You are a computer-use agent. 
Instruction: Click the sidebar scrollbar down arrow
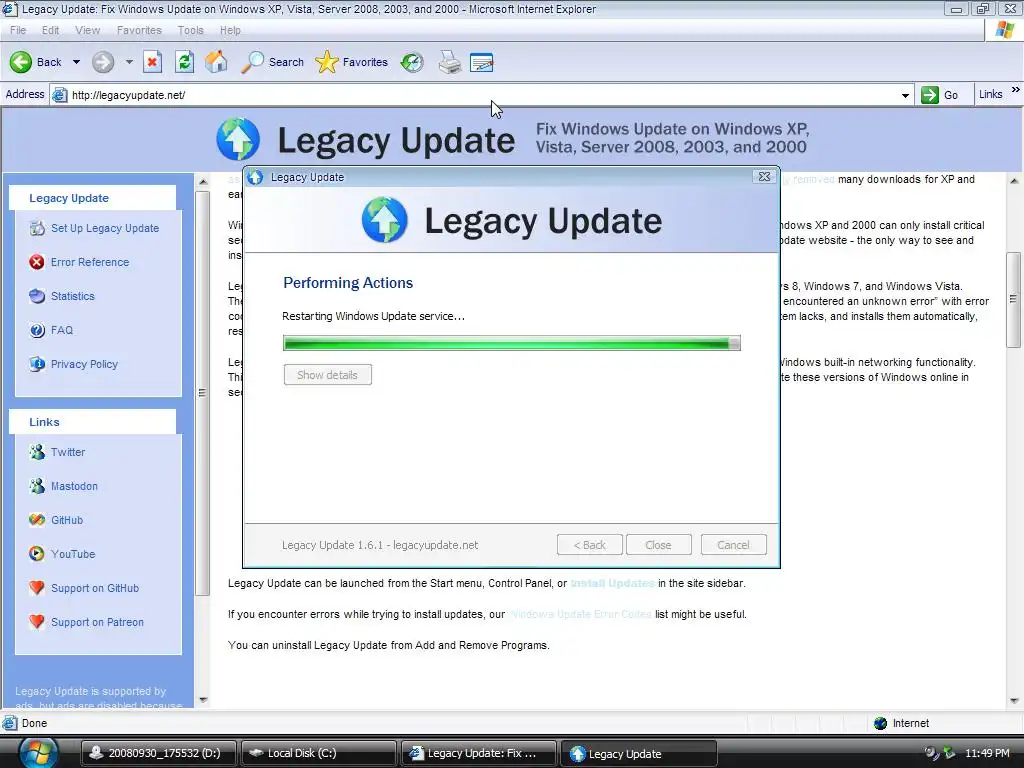[x=202, y=699]
